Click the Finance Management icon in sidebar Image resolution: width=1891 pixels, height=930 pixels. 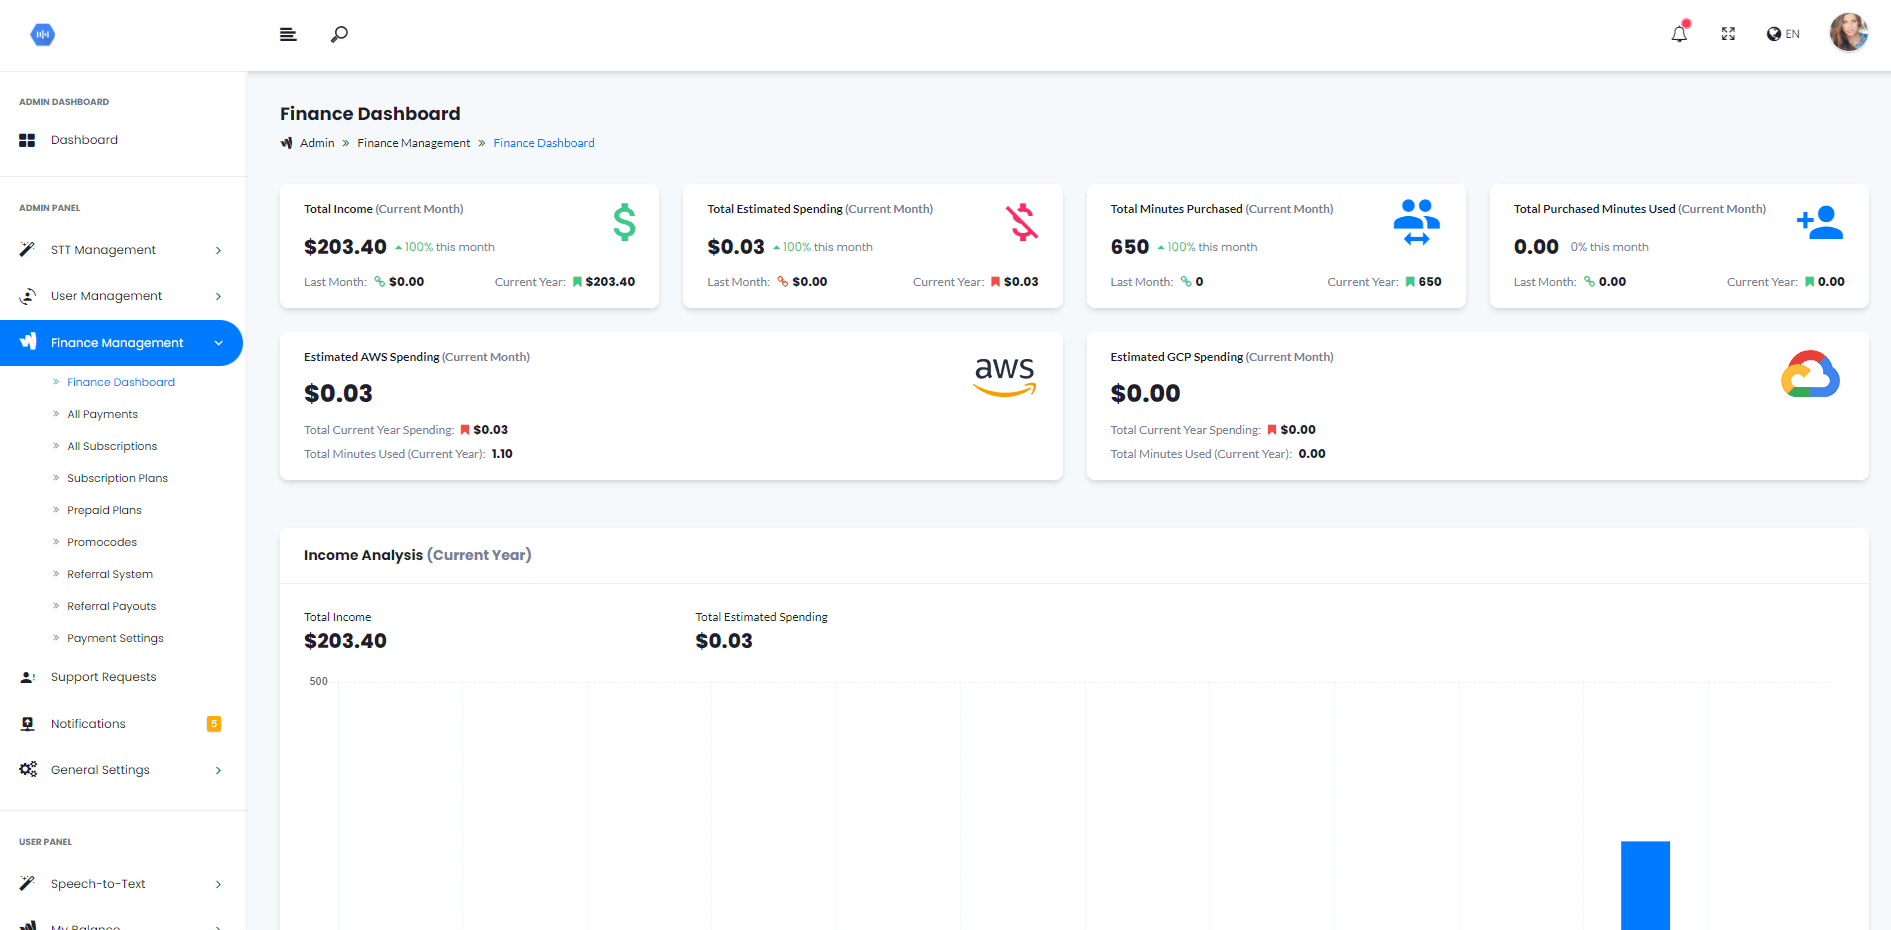click(x=28, y=342)
